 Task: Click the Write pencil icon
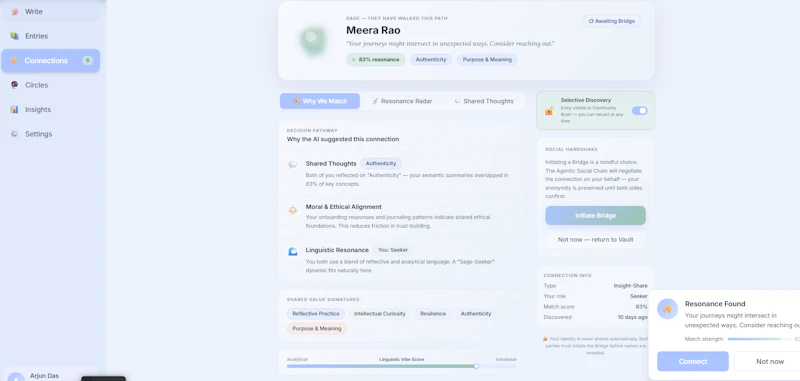click(x=14, y=11)
